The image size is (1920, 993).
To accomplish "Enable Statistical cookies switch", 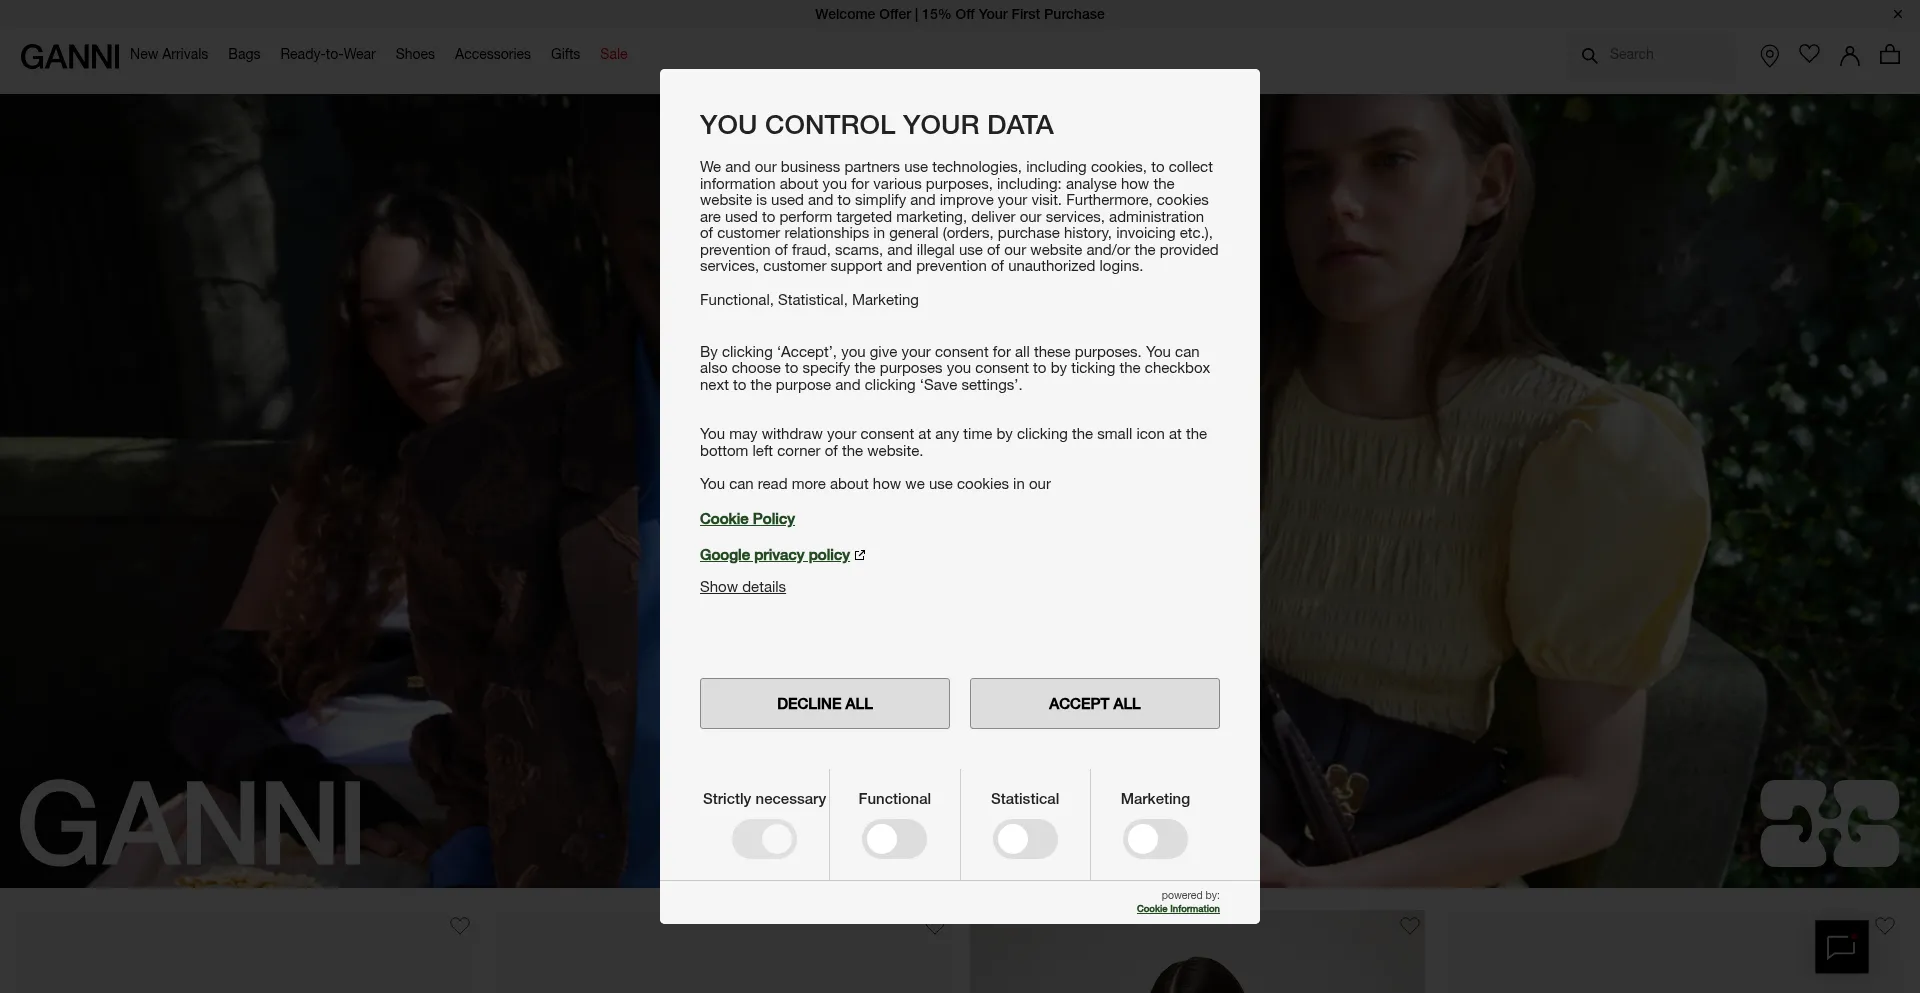I will pyautogui.click(x=1025, y=839).
